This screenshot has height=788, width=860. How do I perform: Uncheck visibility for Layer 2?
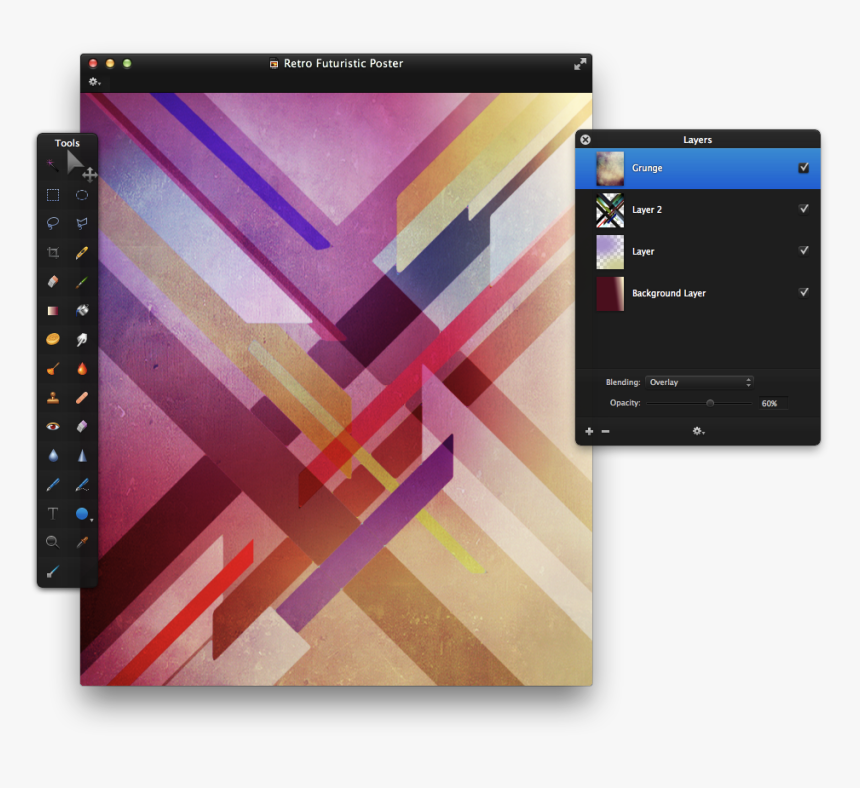803,209
